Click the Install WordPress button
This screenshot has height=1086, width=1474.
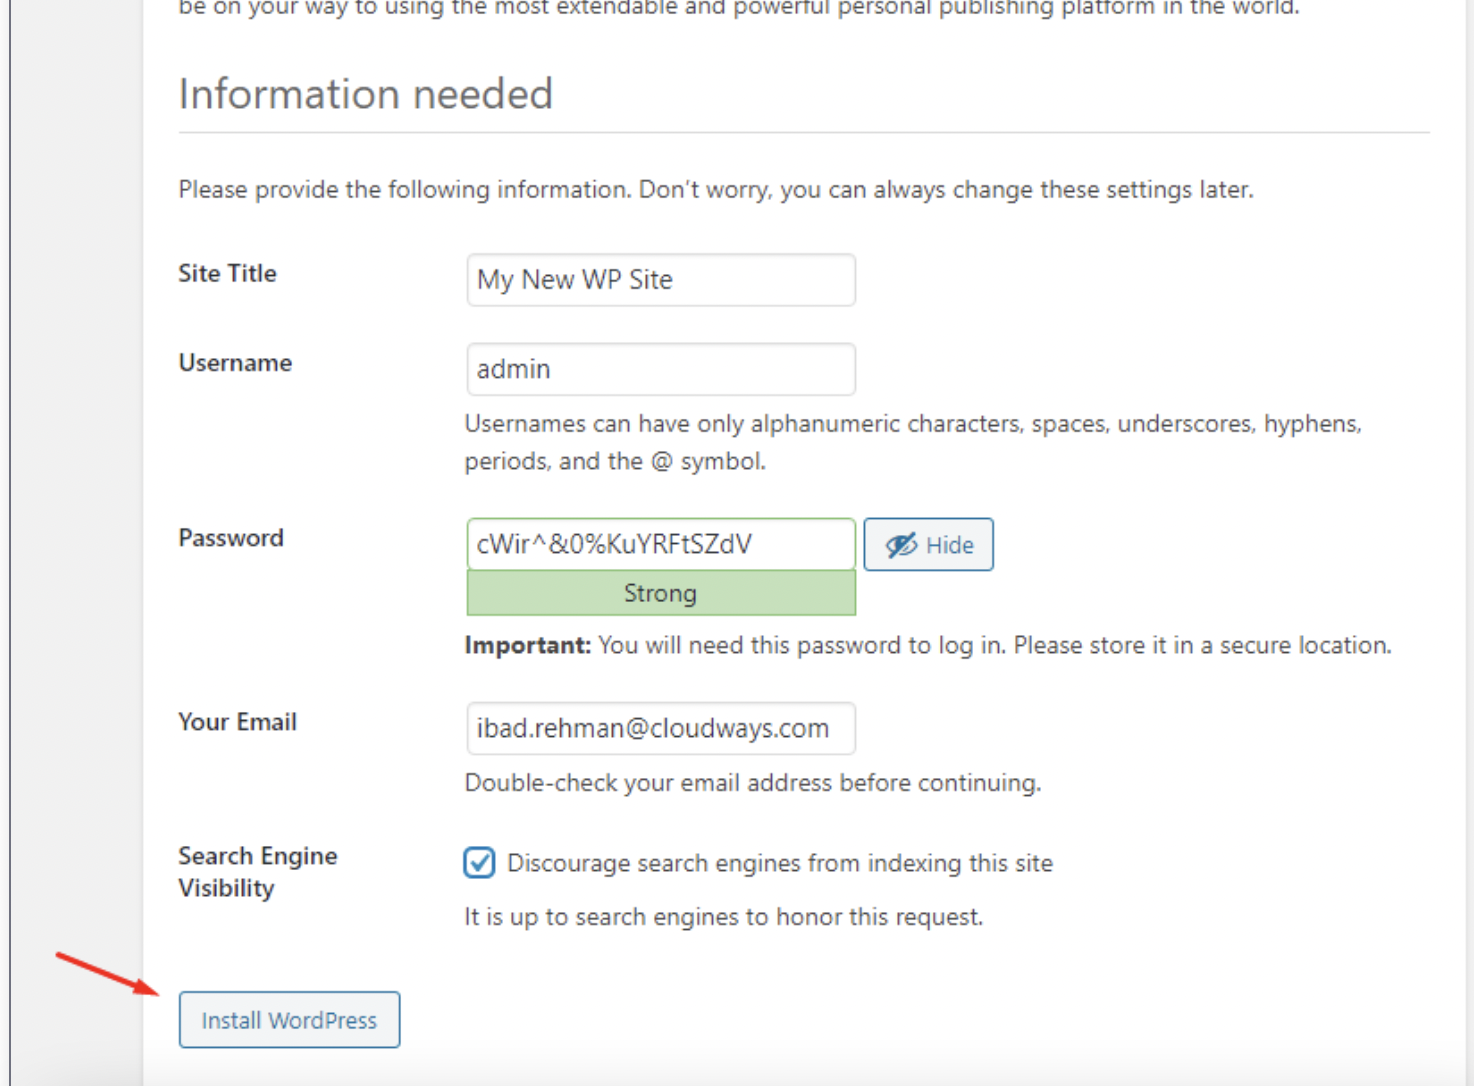tap(289, 1020)
